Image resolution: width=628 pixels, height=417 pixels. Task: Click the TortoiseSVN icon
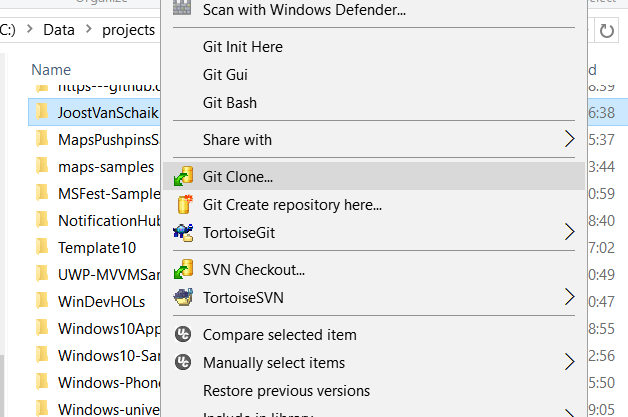[x=183, y=297]
